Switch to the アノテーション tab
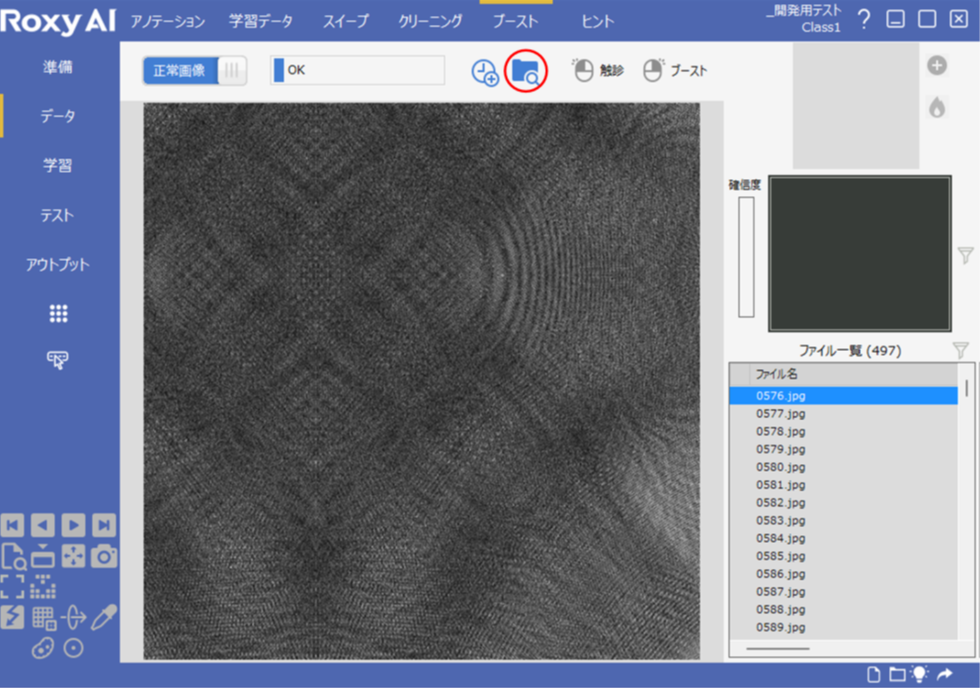 click(x=168, y=21)
